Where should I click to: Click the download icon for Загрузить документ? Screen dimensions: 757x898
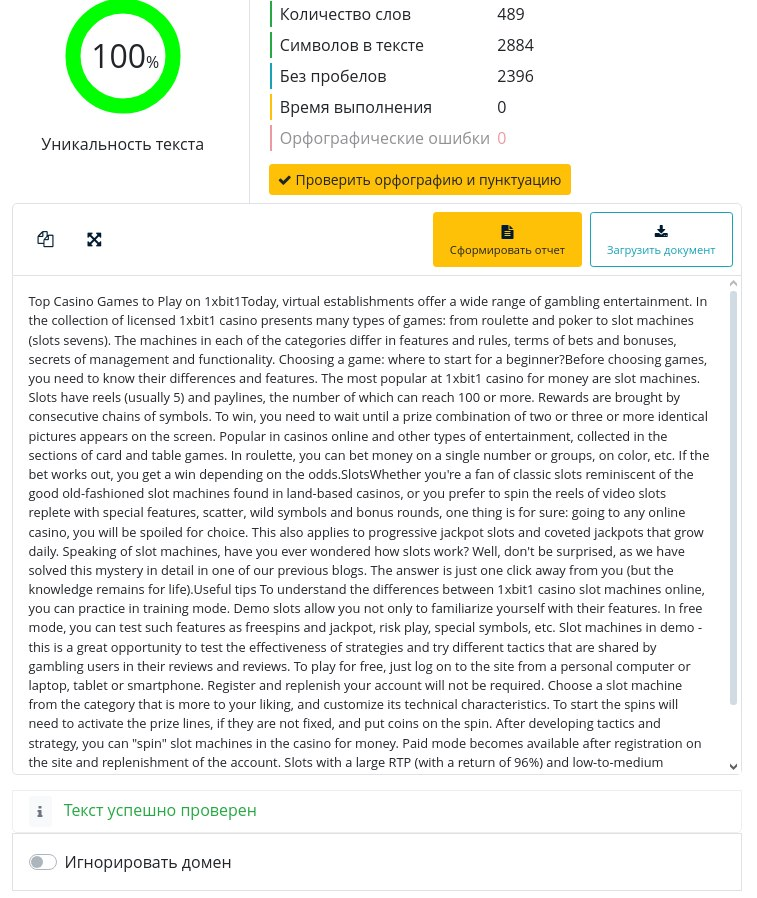point(661,231)
